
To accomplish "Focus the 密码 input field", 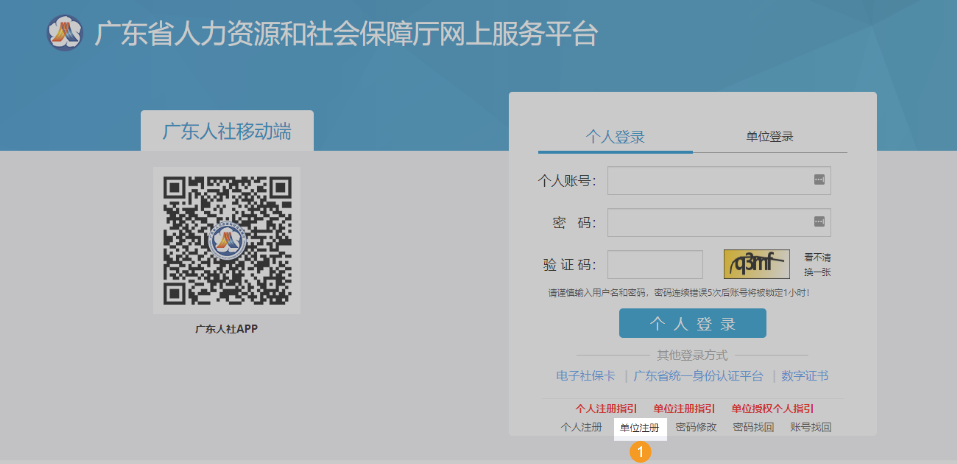I will point(708,222).
